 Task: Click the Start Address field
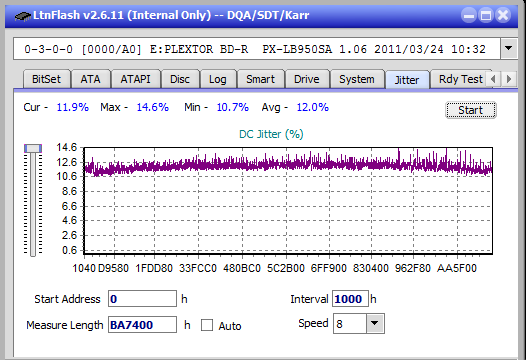pyautogui.click(x=142, y=299)
